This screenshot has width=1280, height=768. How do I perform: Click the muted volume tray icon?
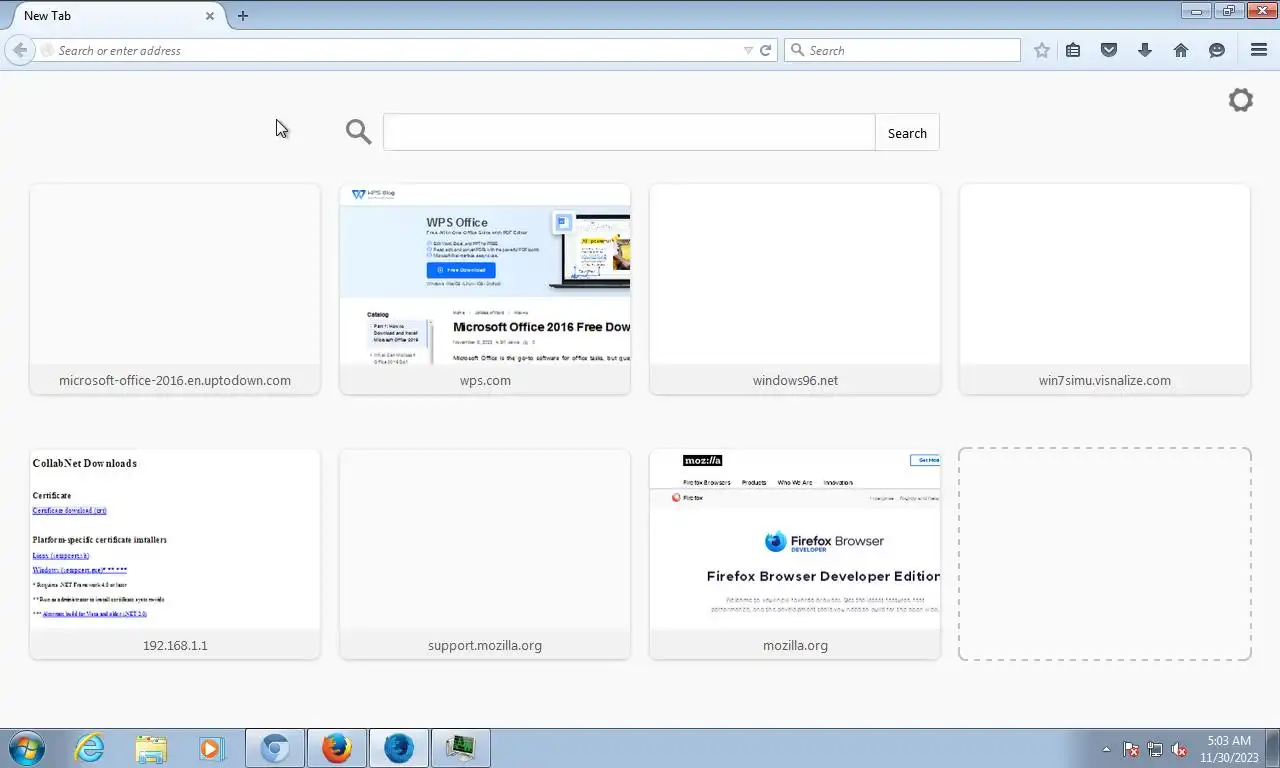[1179, 749]
